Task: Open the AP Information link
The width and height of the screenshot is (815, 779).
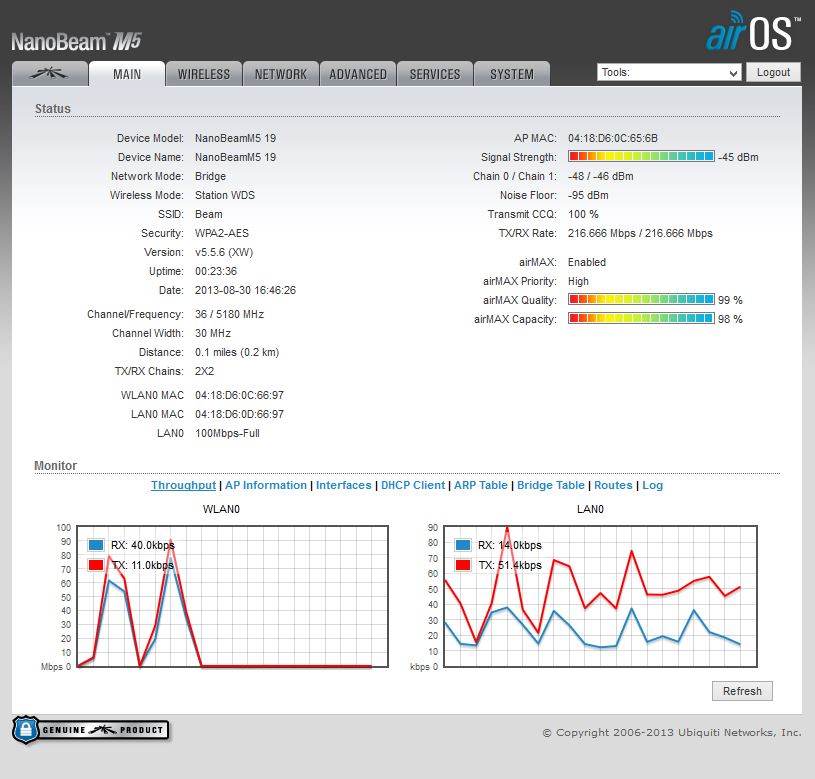Action: [x=266, y=485]
